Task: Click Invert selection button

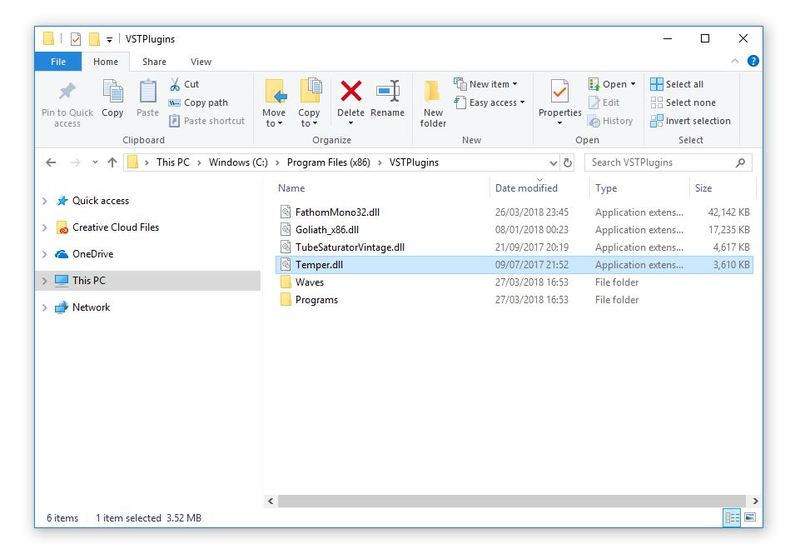Action: point(691,121)
